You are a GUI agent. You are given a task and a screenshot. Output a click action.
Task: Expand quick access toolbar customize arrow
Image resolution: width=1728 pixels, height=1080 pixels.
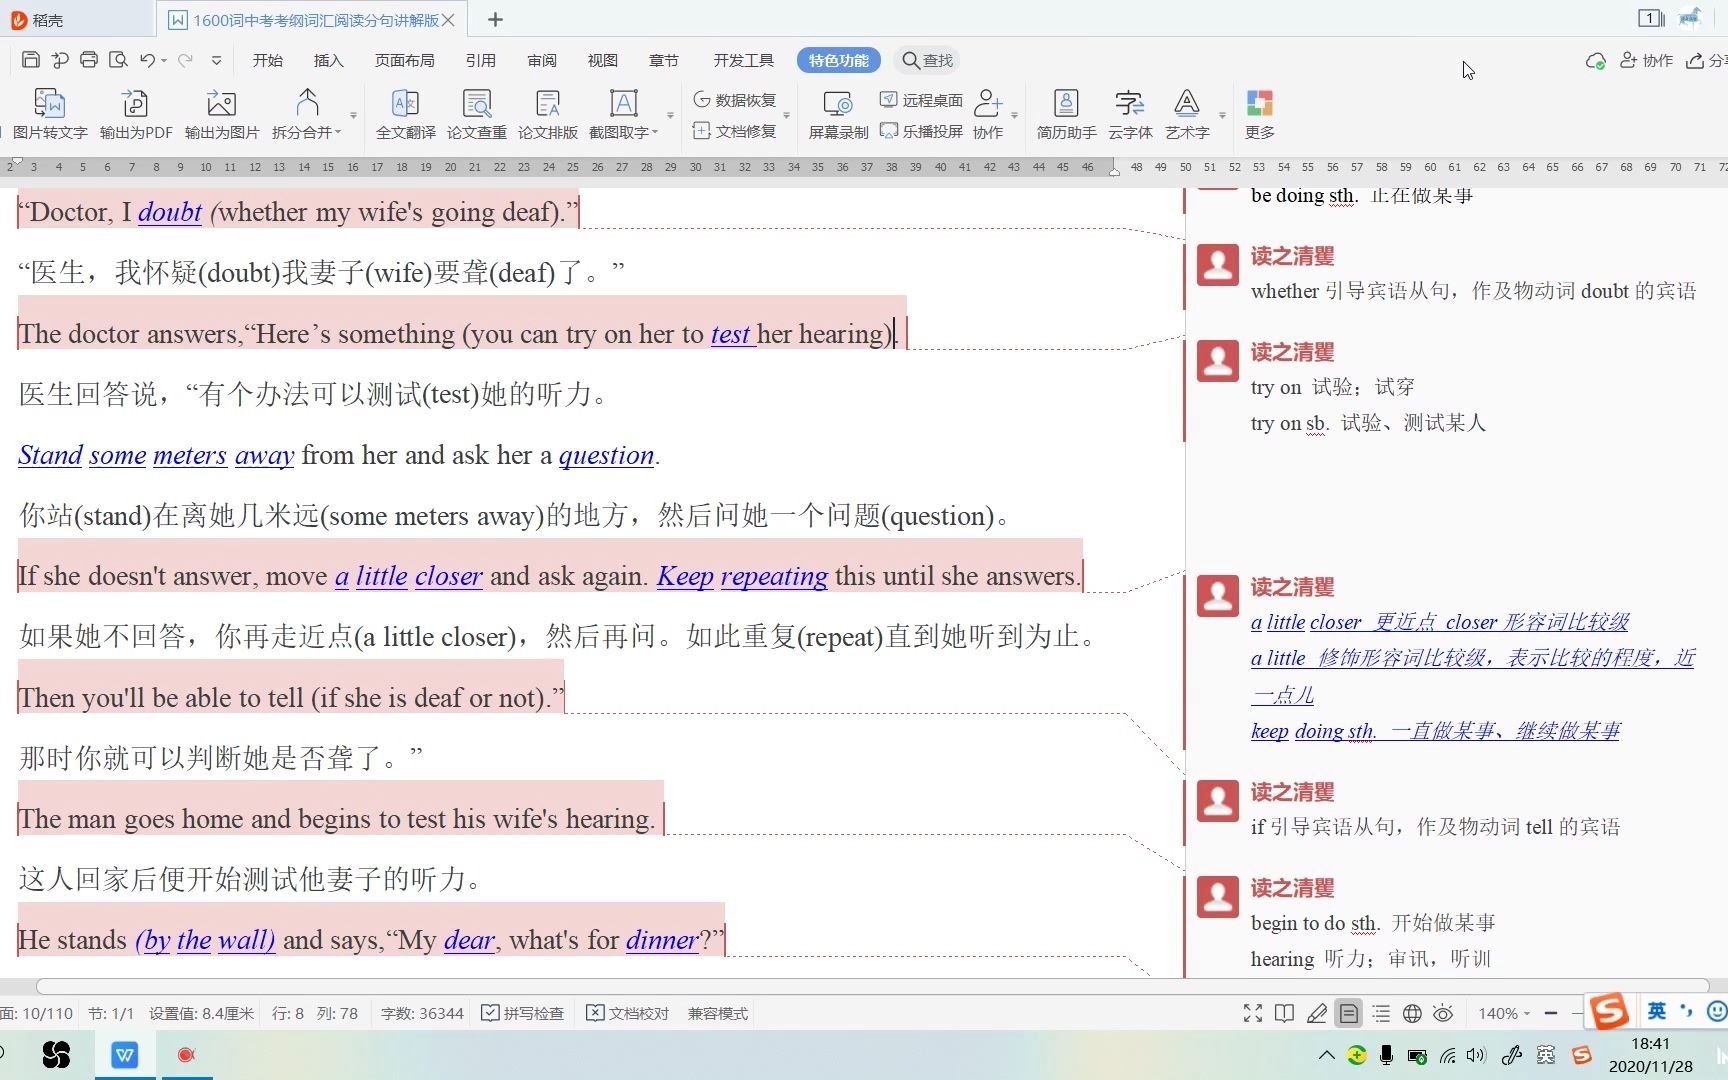[216, 60]
